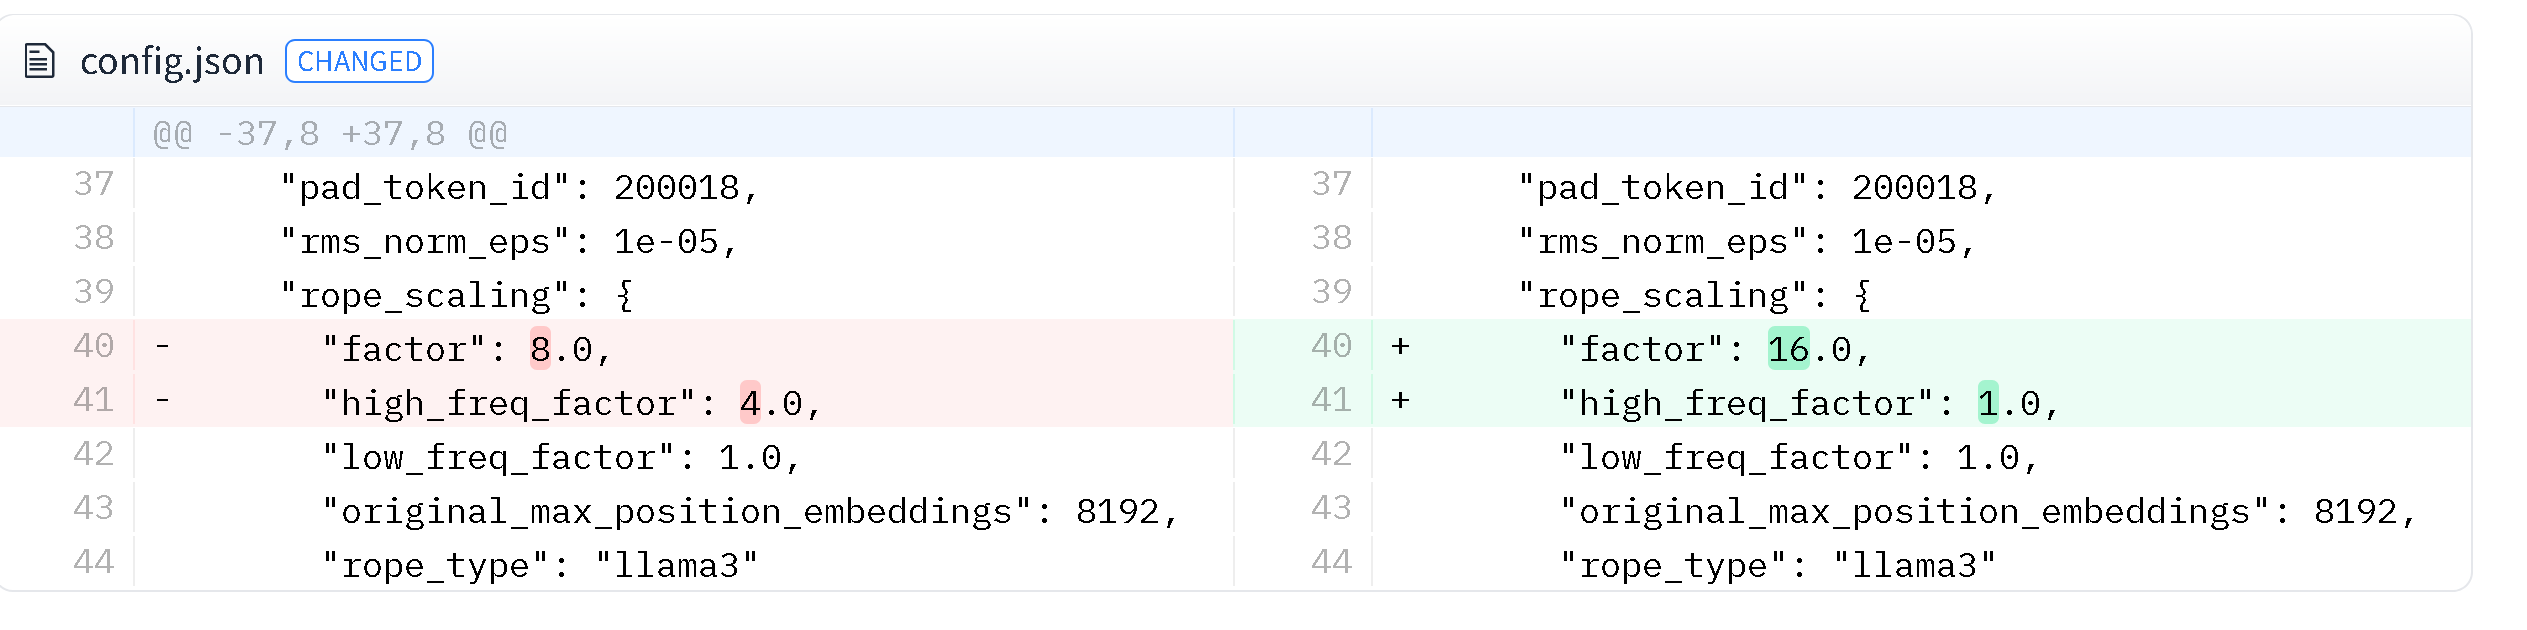Click the 8192 value in the right pane

(x=2355, y=512)
